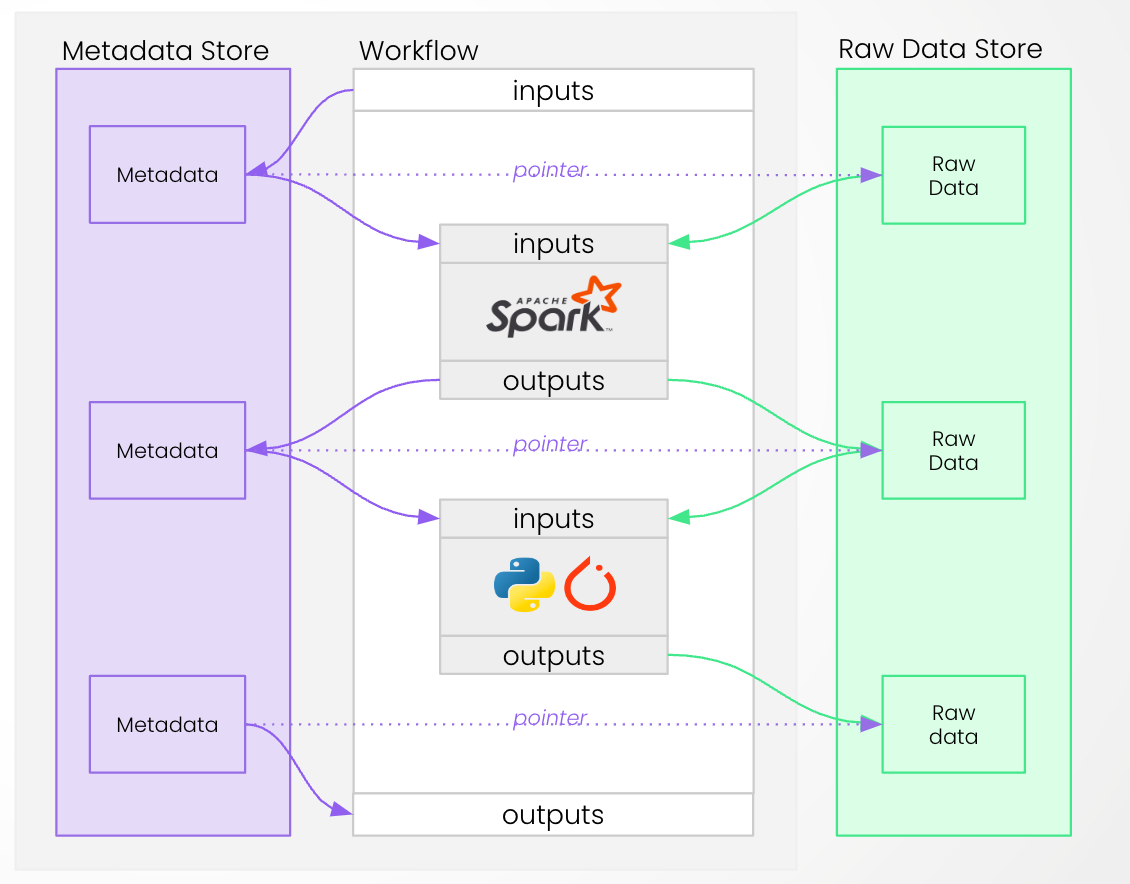Click the inputs header of the Spark task
The width and height of the screenshot is (1130, 884).
[553, 244]
